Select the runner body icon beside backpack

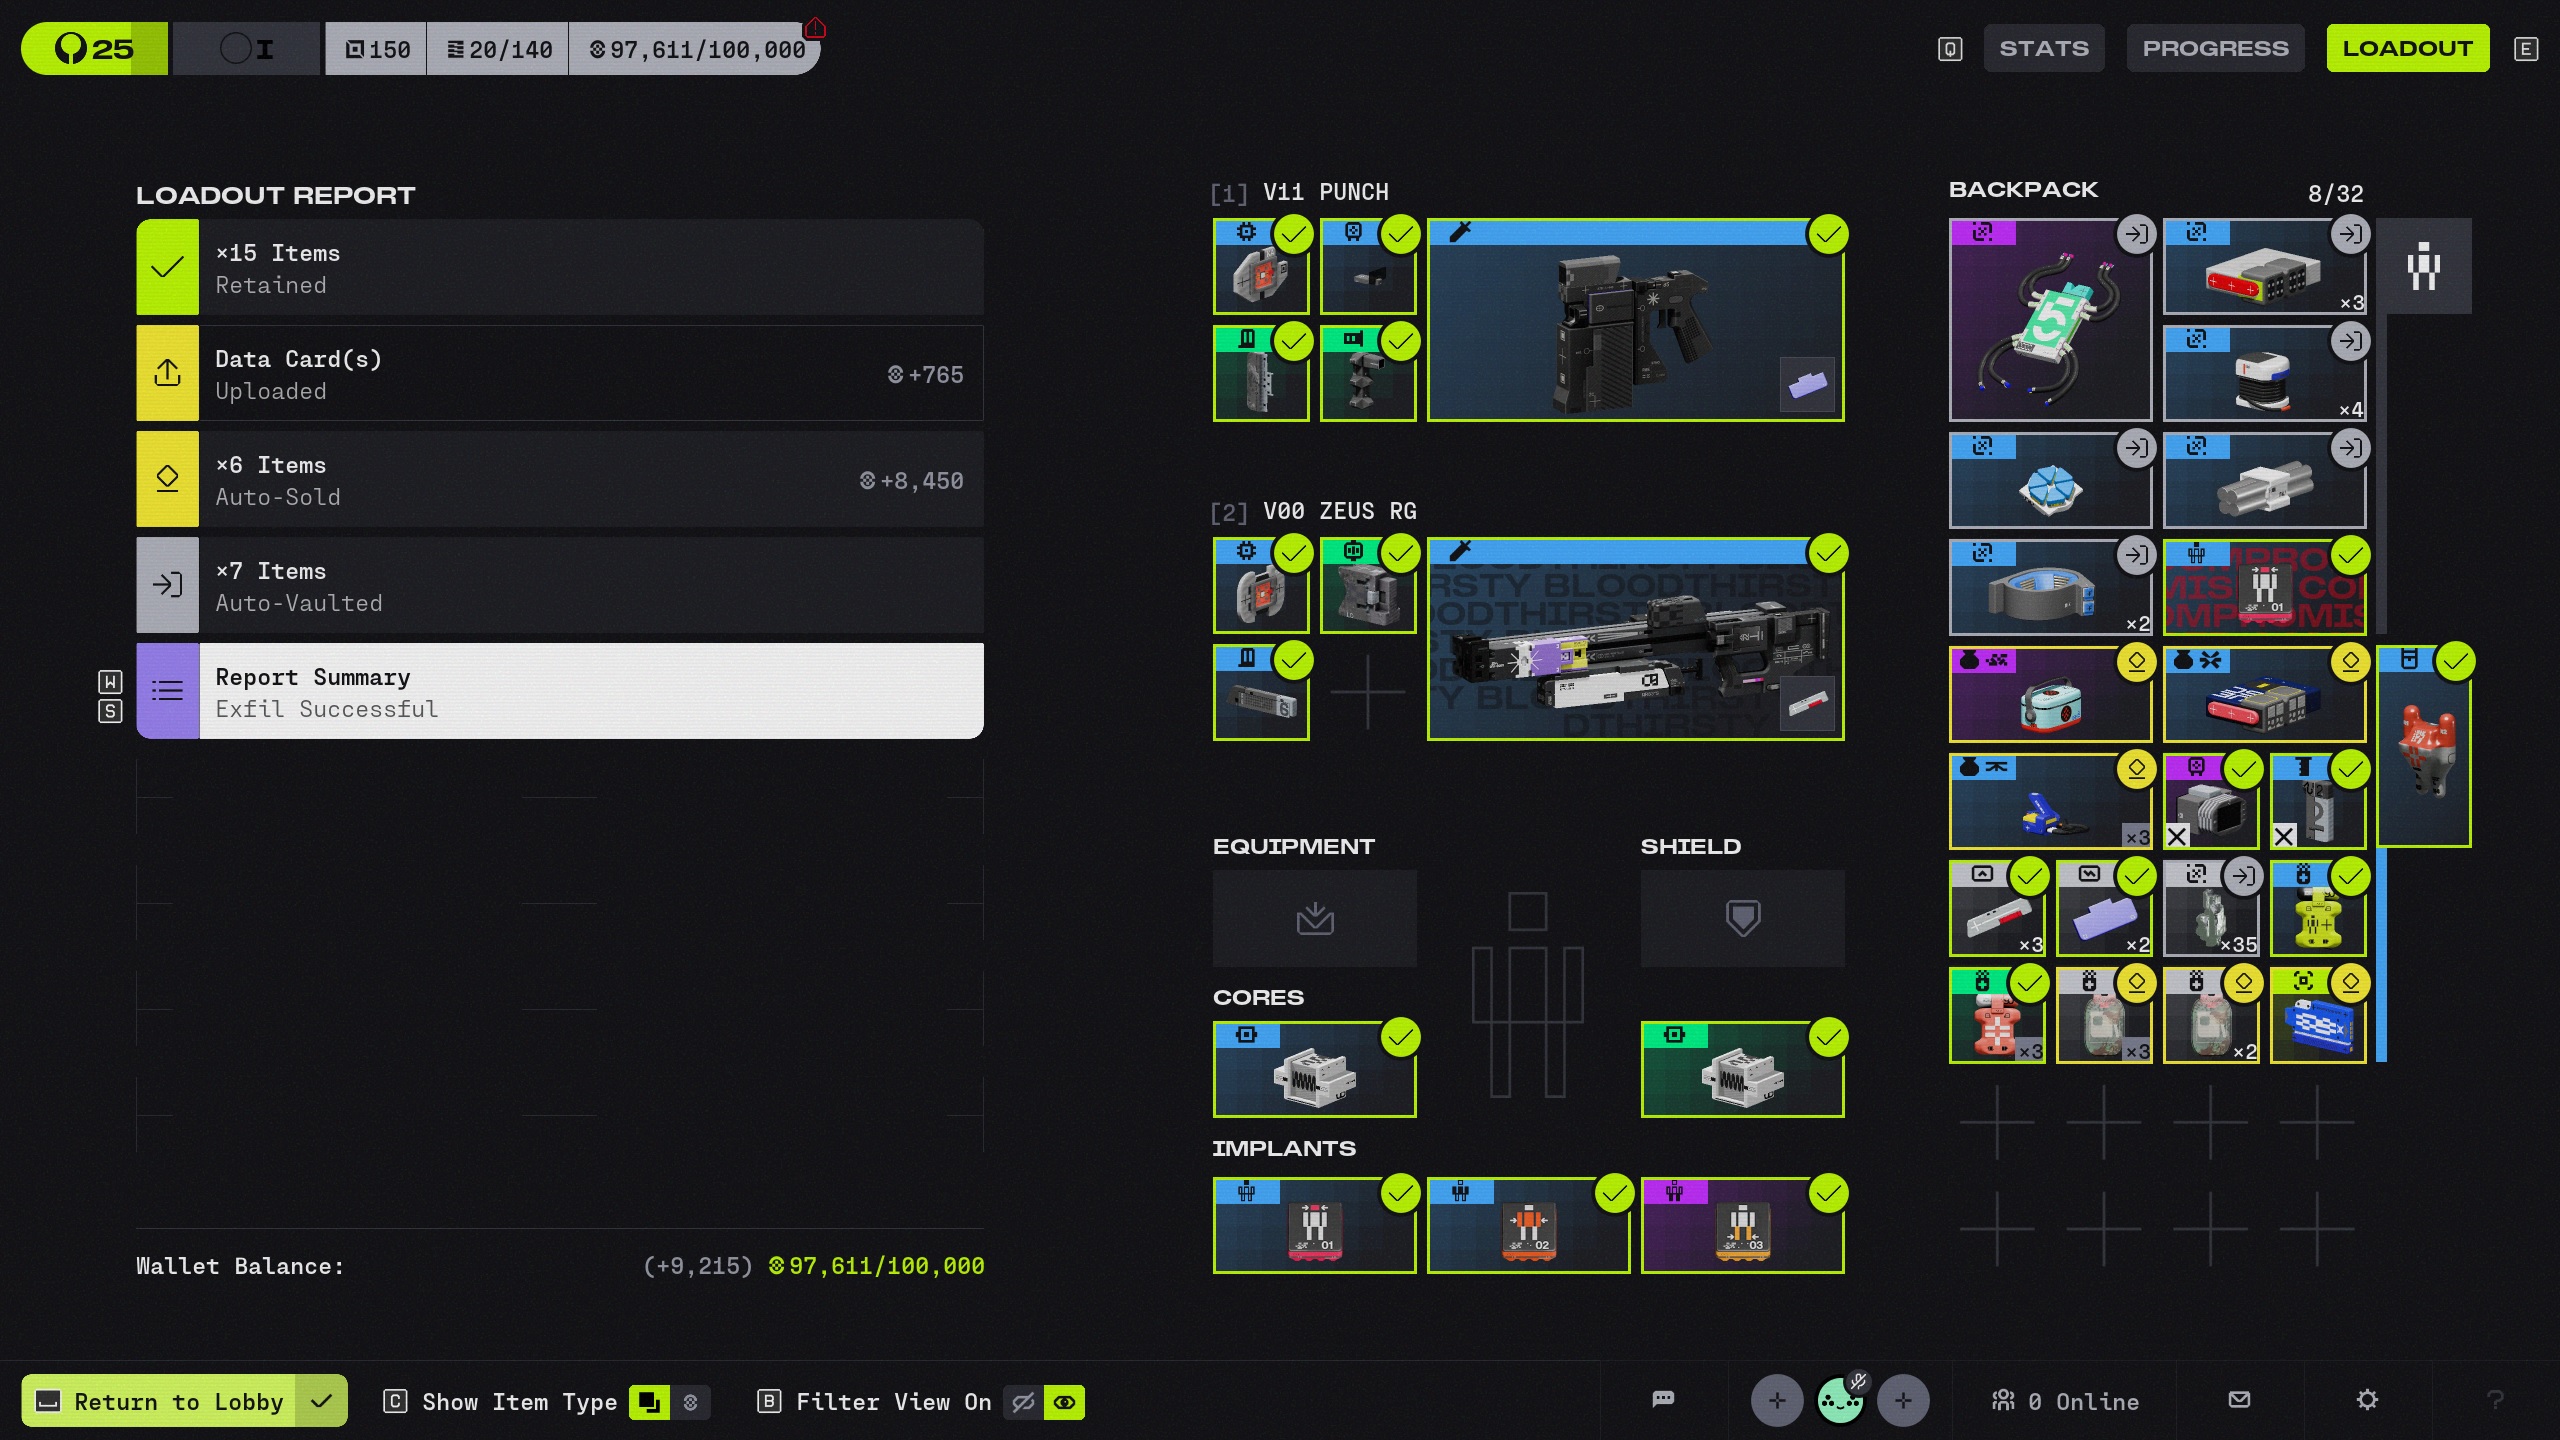(x=2424, y=266)
